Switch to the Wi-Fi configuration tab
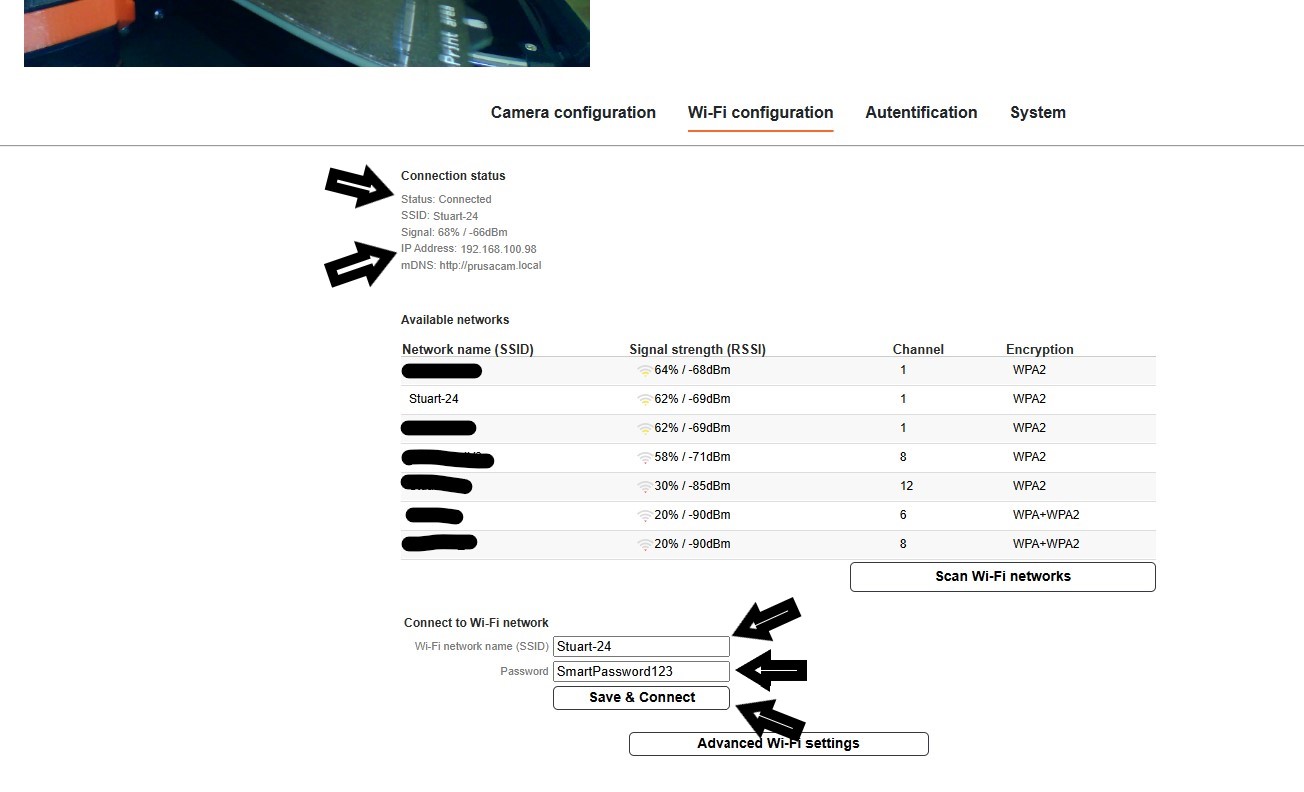1304x792 pixels. [760, 113]
